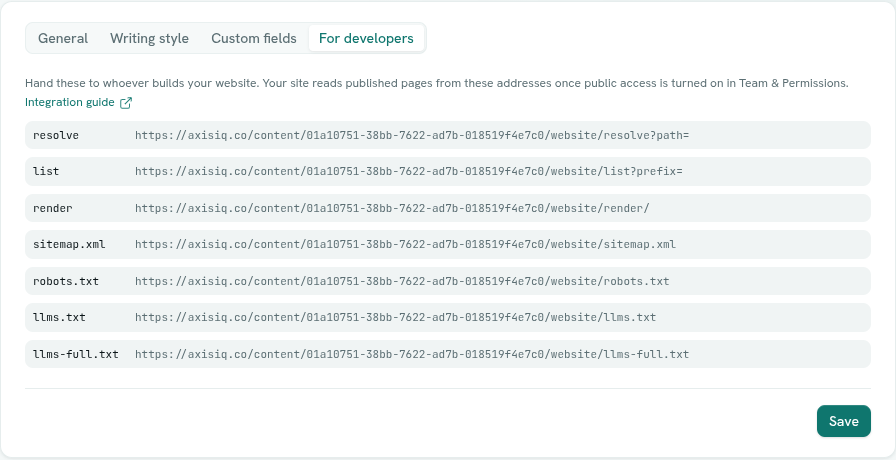Viewport: 896px width, 460px height.
Task: Click the Save button
Action: 843,421
